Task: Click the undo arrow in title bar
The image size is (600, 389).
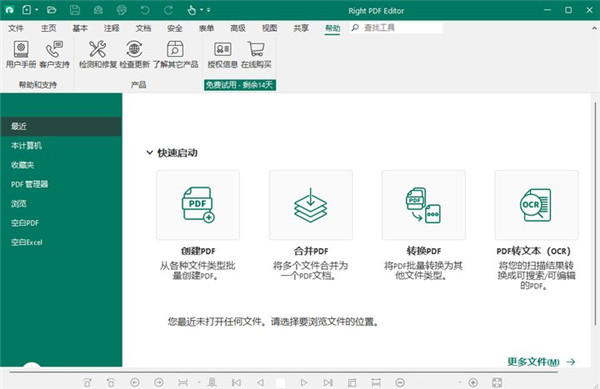Action: pyautogui.click(x=145, y=10)
